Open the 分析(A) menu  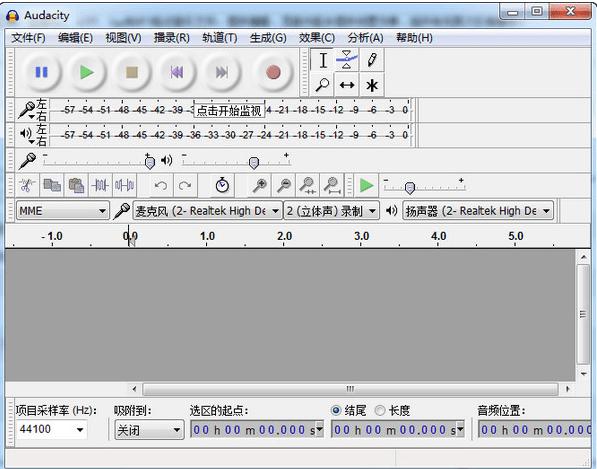tap(365, 38)
